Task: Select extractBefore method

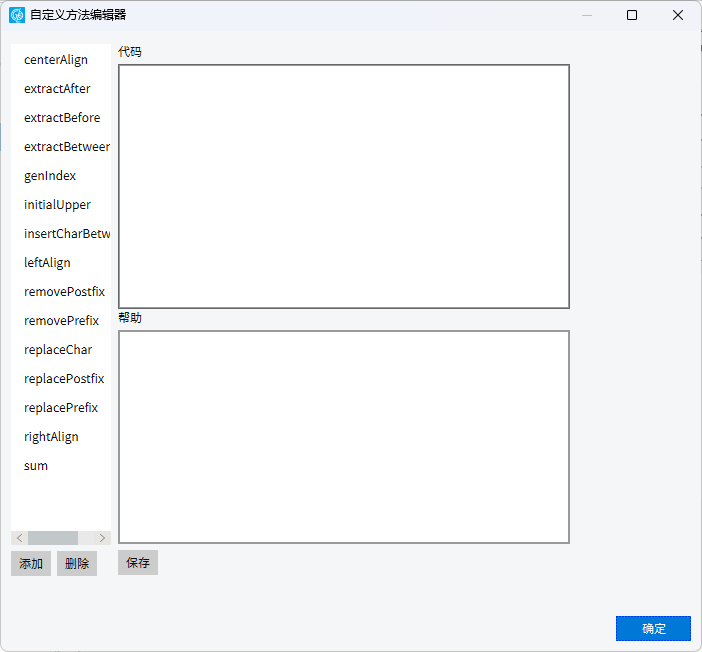Action: tap(61, 118)
